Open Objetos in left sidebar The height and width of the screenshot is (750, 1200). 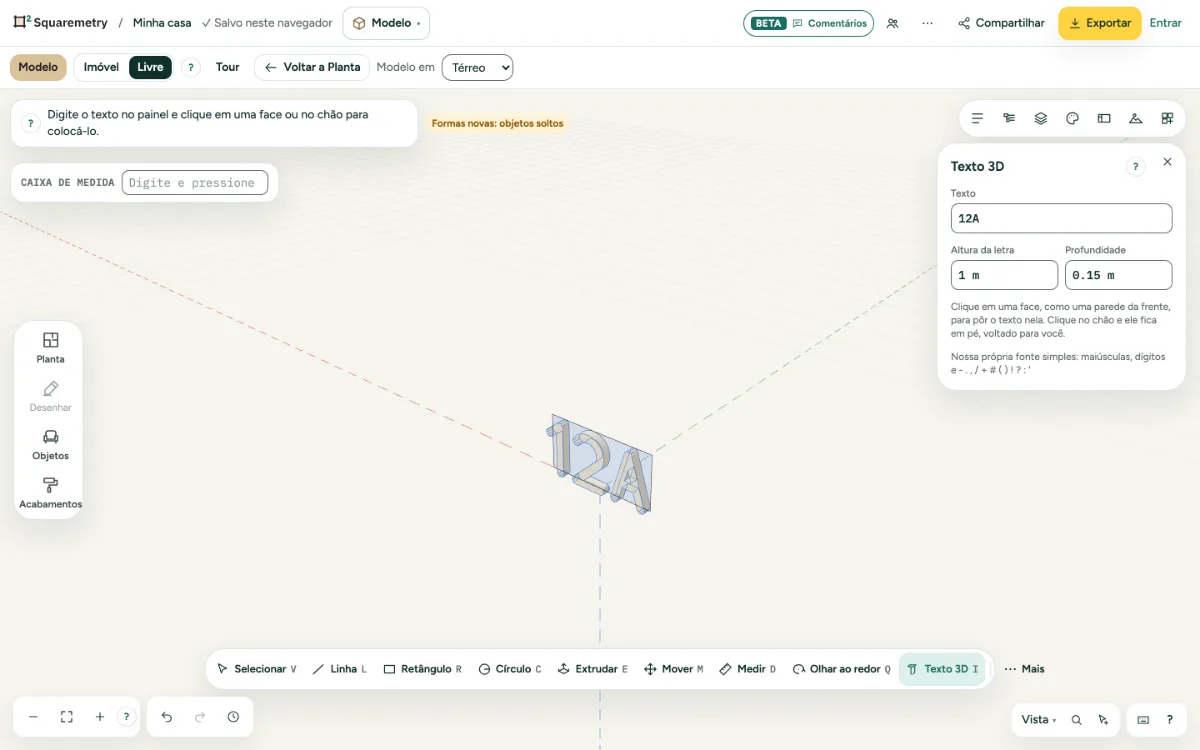point(50,444)
